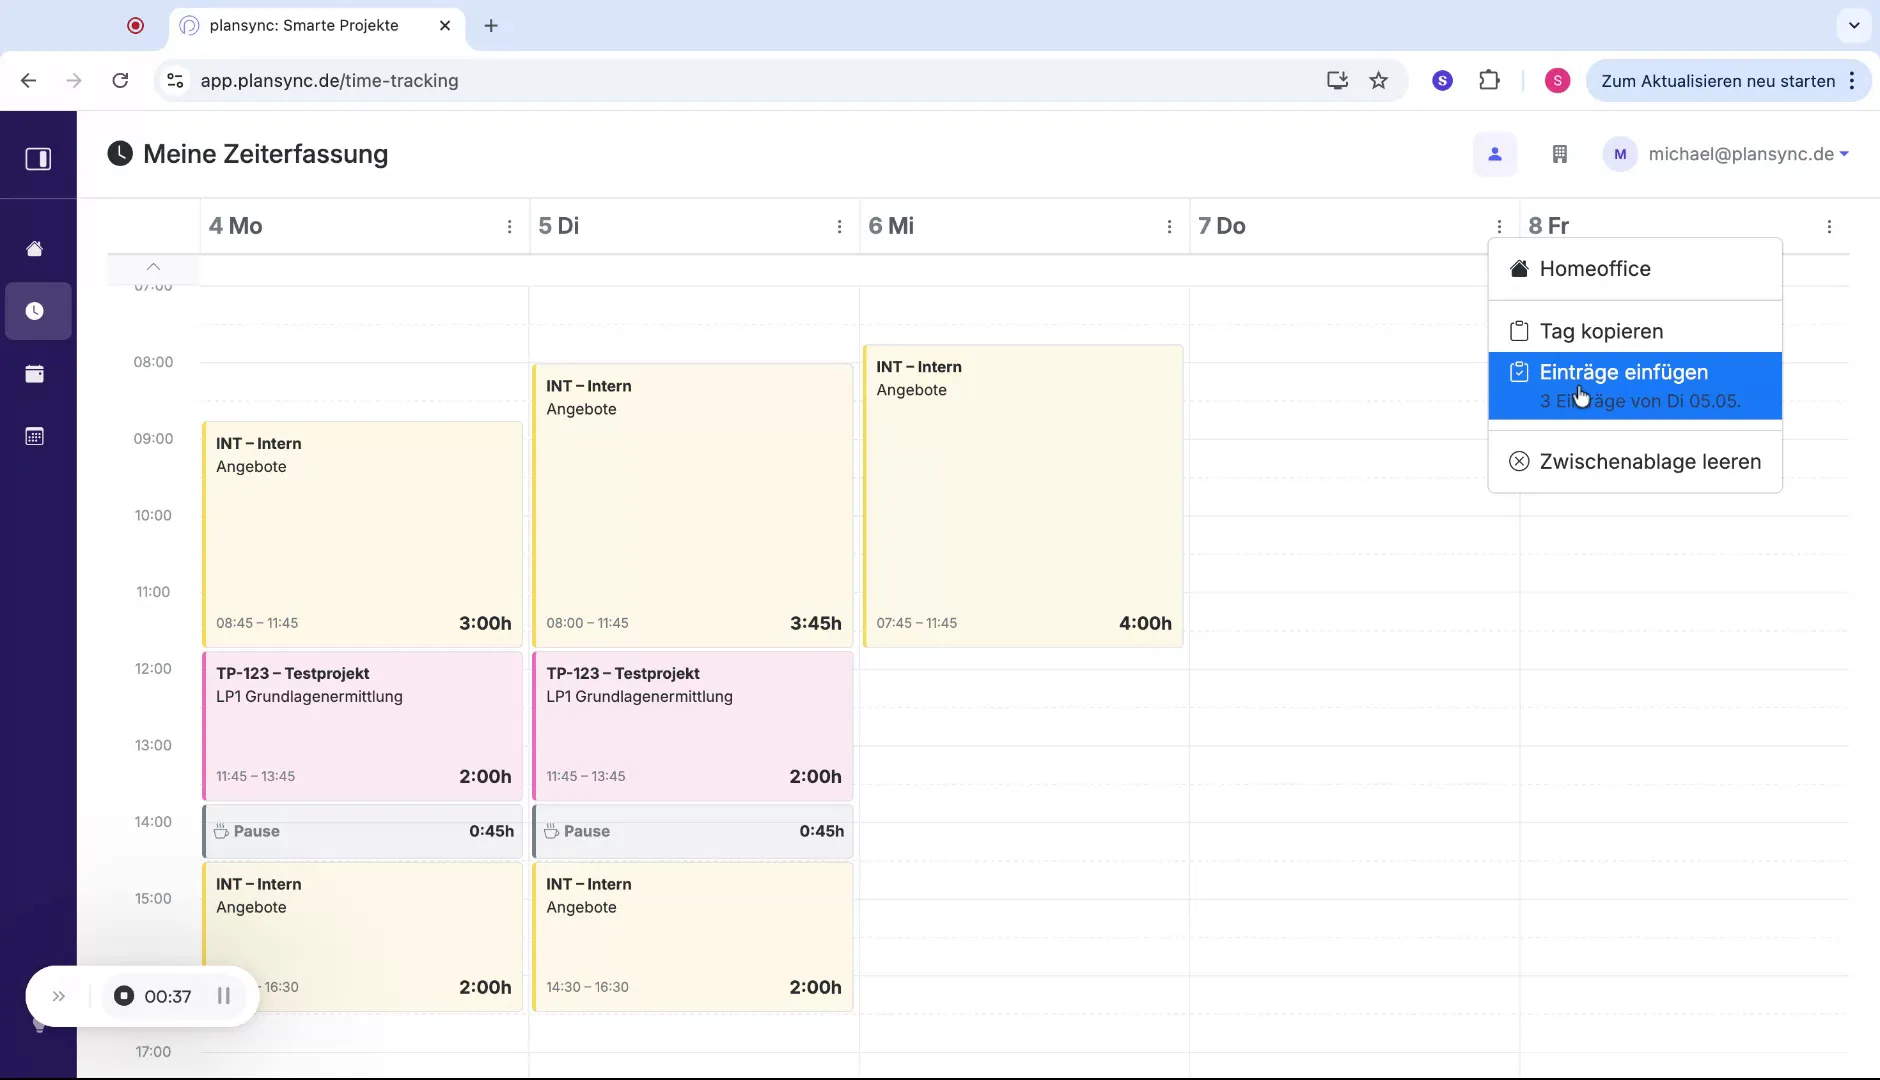Open the browser profile S avatar
The width and height of the screenshot is (1880, 1080).
pyautogui.click(x=1557, y=81)
